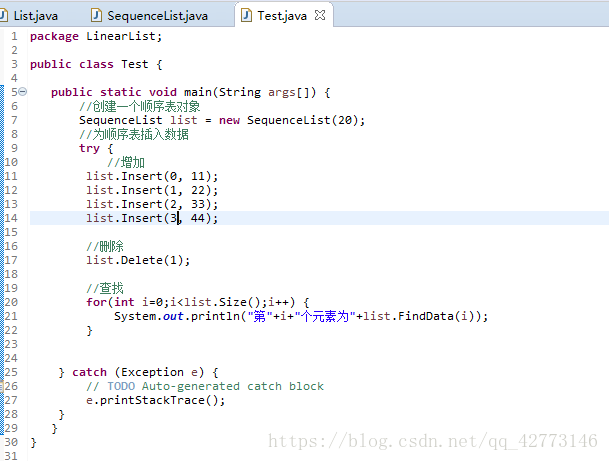Viewport: 609px width, 461px height.
Task: Click the 'try {' keyword line
Action: (x=96, y=148)
